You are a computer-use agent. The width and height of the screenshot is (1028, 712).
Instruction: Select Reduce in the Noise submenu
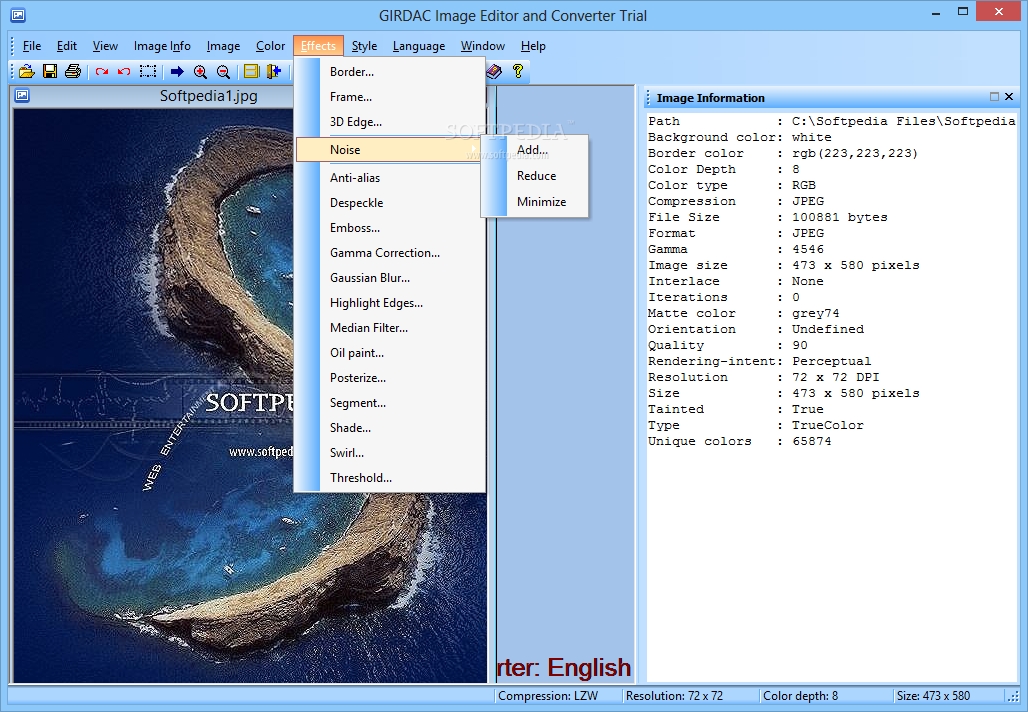536,176
